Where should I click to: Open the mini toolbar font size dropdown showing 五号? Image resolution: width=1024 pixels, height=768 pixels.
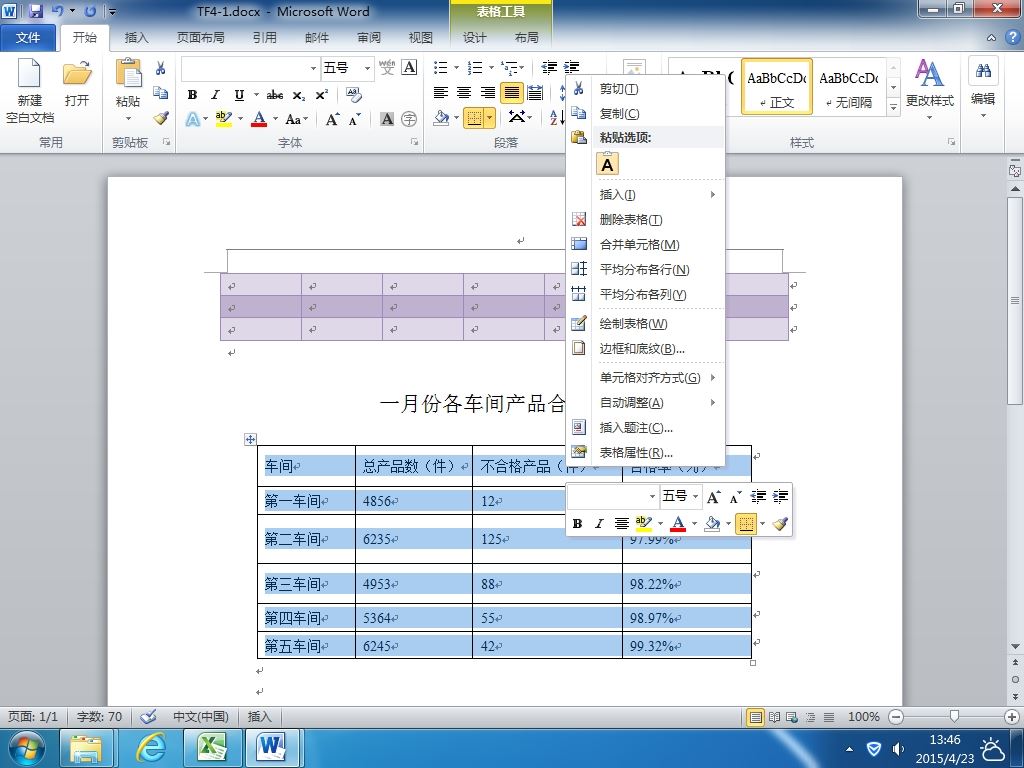click(696, 497)
